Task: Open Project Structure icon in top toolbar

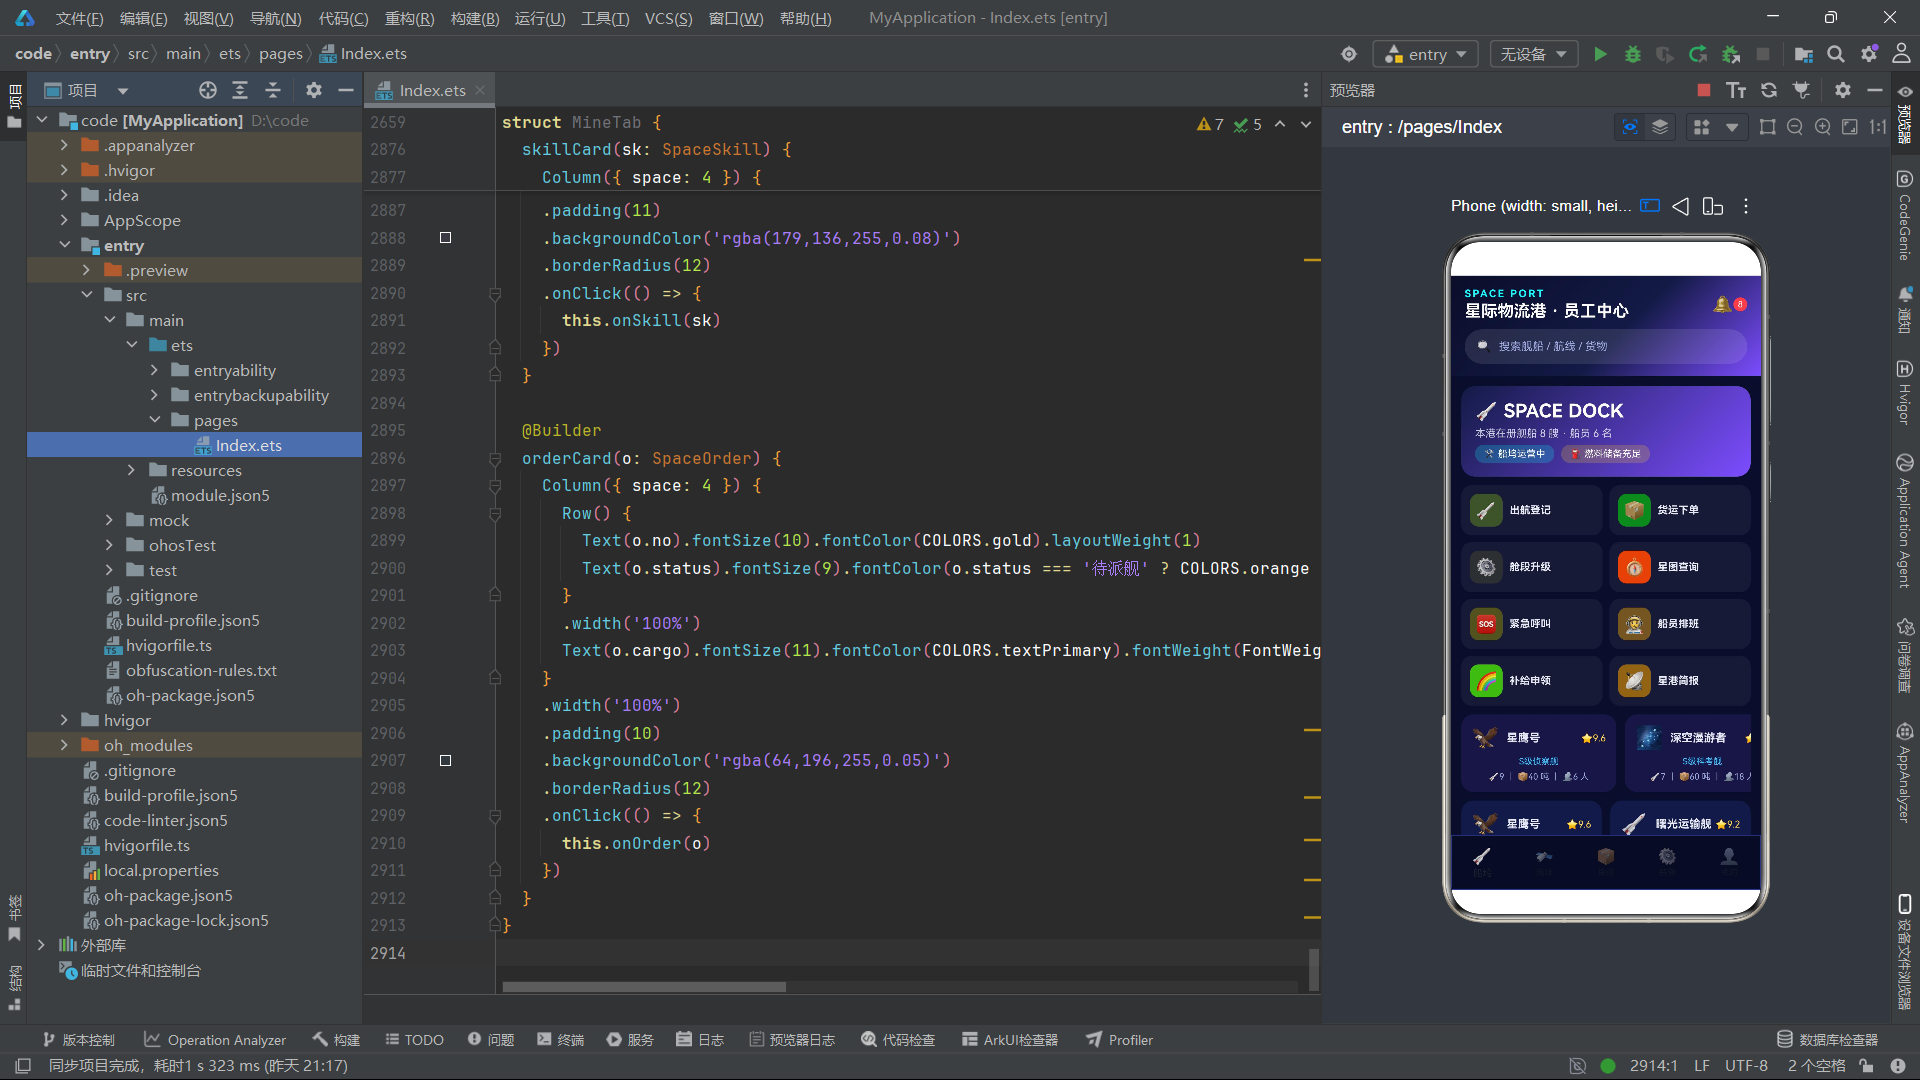Action: 1804,54
